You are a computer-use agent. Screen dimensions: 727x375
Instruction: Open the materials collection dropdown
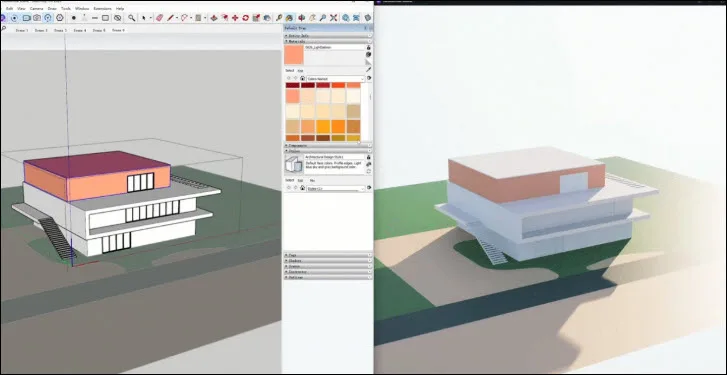point(335,79)
